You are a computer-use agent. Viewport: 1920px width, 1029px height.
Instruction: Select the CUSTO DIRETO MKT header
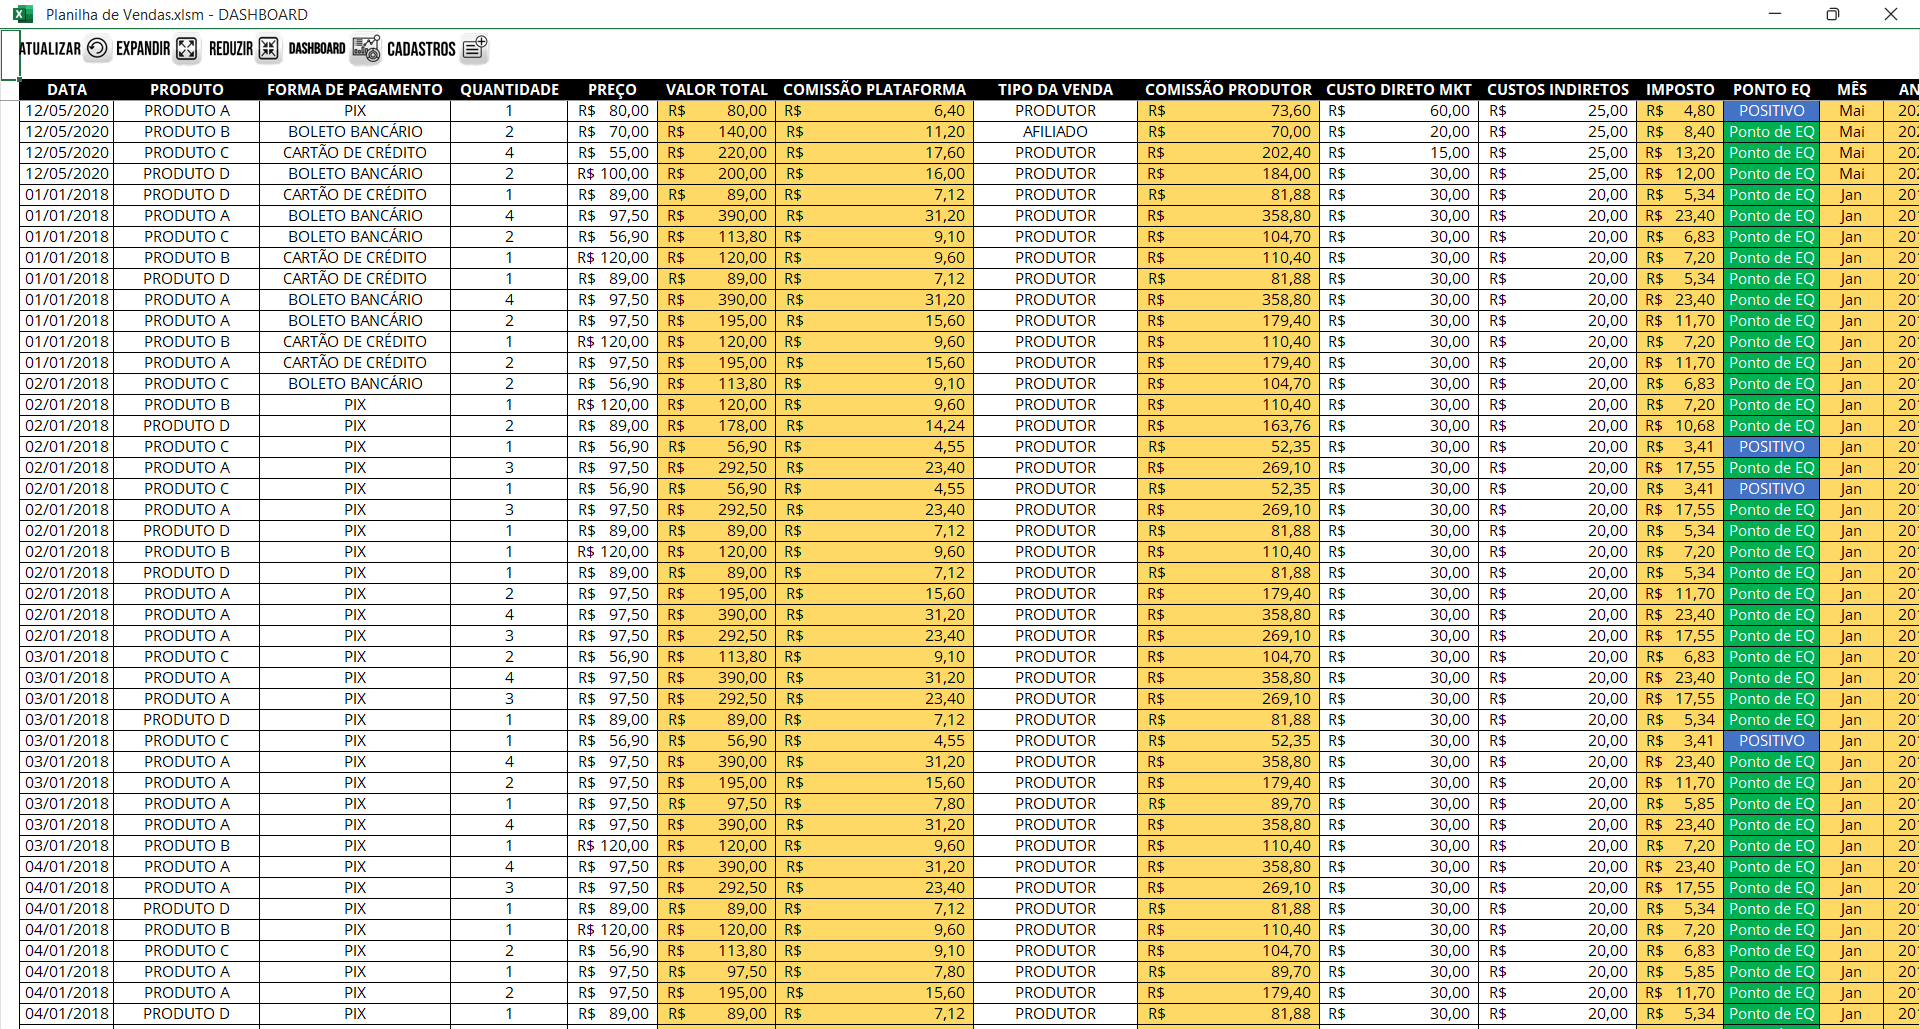1399,90
